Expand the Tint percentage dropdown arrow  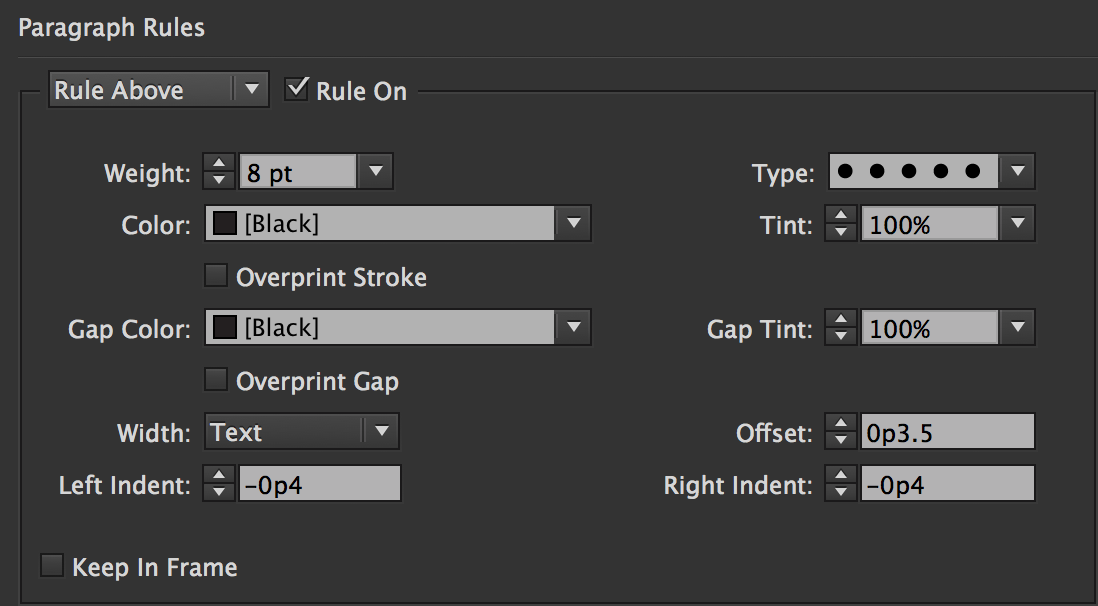[x=1017, y=224]
